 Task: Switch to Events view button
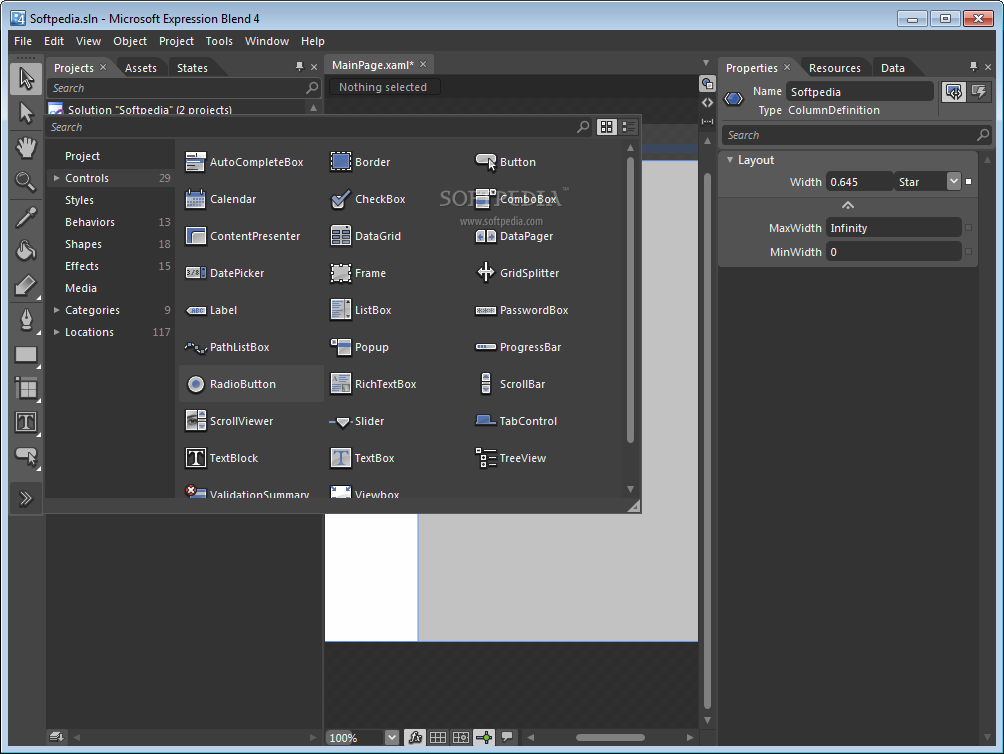point(979,92)
